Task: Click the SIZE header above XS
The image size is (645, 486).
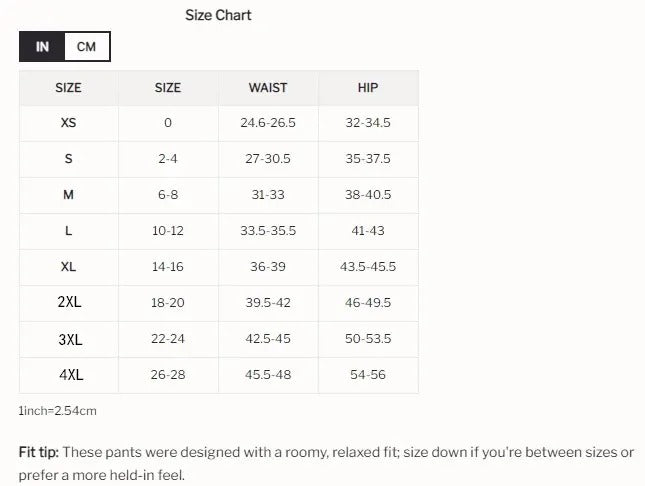Action: (68, 88)
